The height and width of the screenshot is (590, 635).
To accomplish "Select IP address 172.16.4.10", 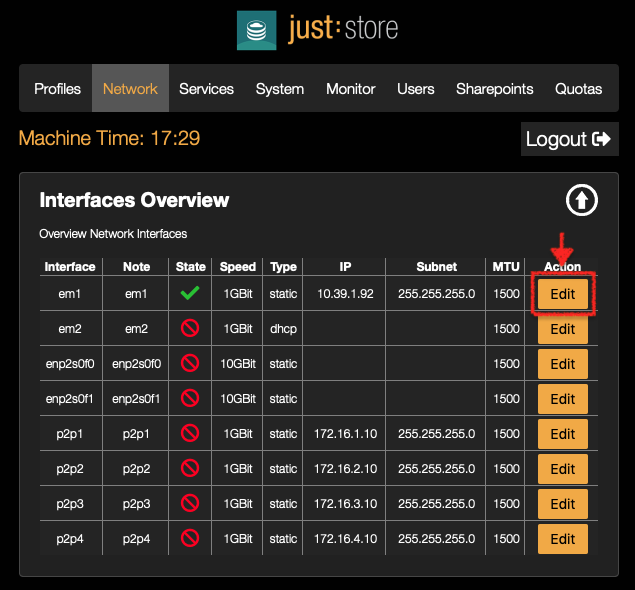I will tap(345, 539).
